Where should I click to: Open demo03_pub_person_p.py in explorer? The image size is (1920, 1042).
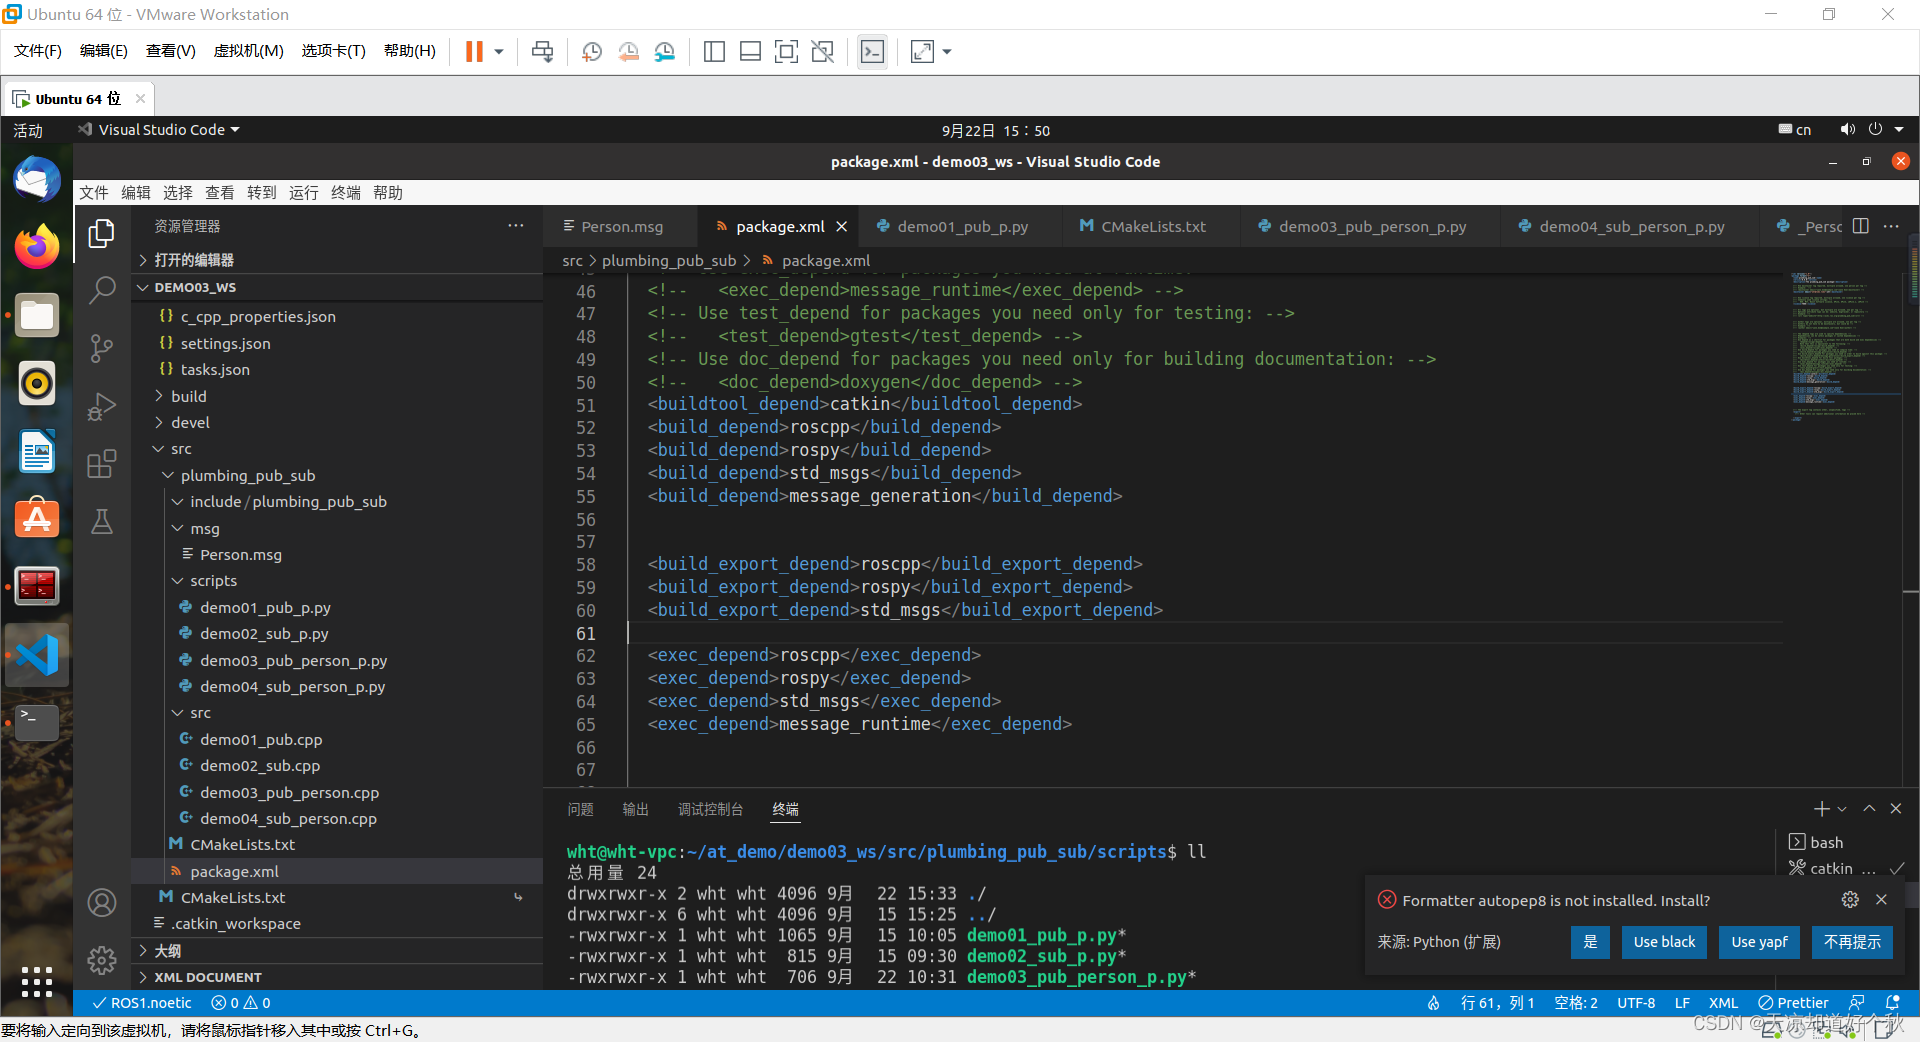pos(293,661)
